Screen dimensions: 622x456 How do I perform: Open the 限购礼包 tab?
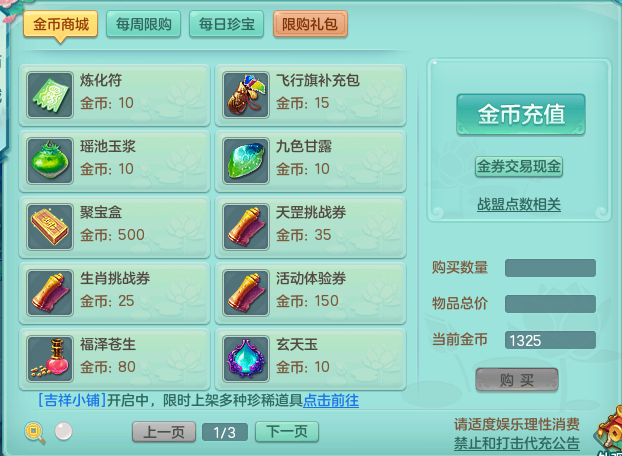pyautogui.click(x=310, y=24)
